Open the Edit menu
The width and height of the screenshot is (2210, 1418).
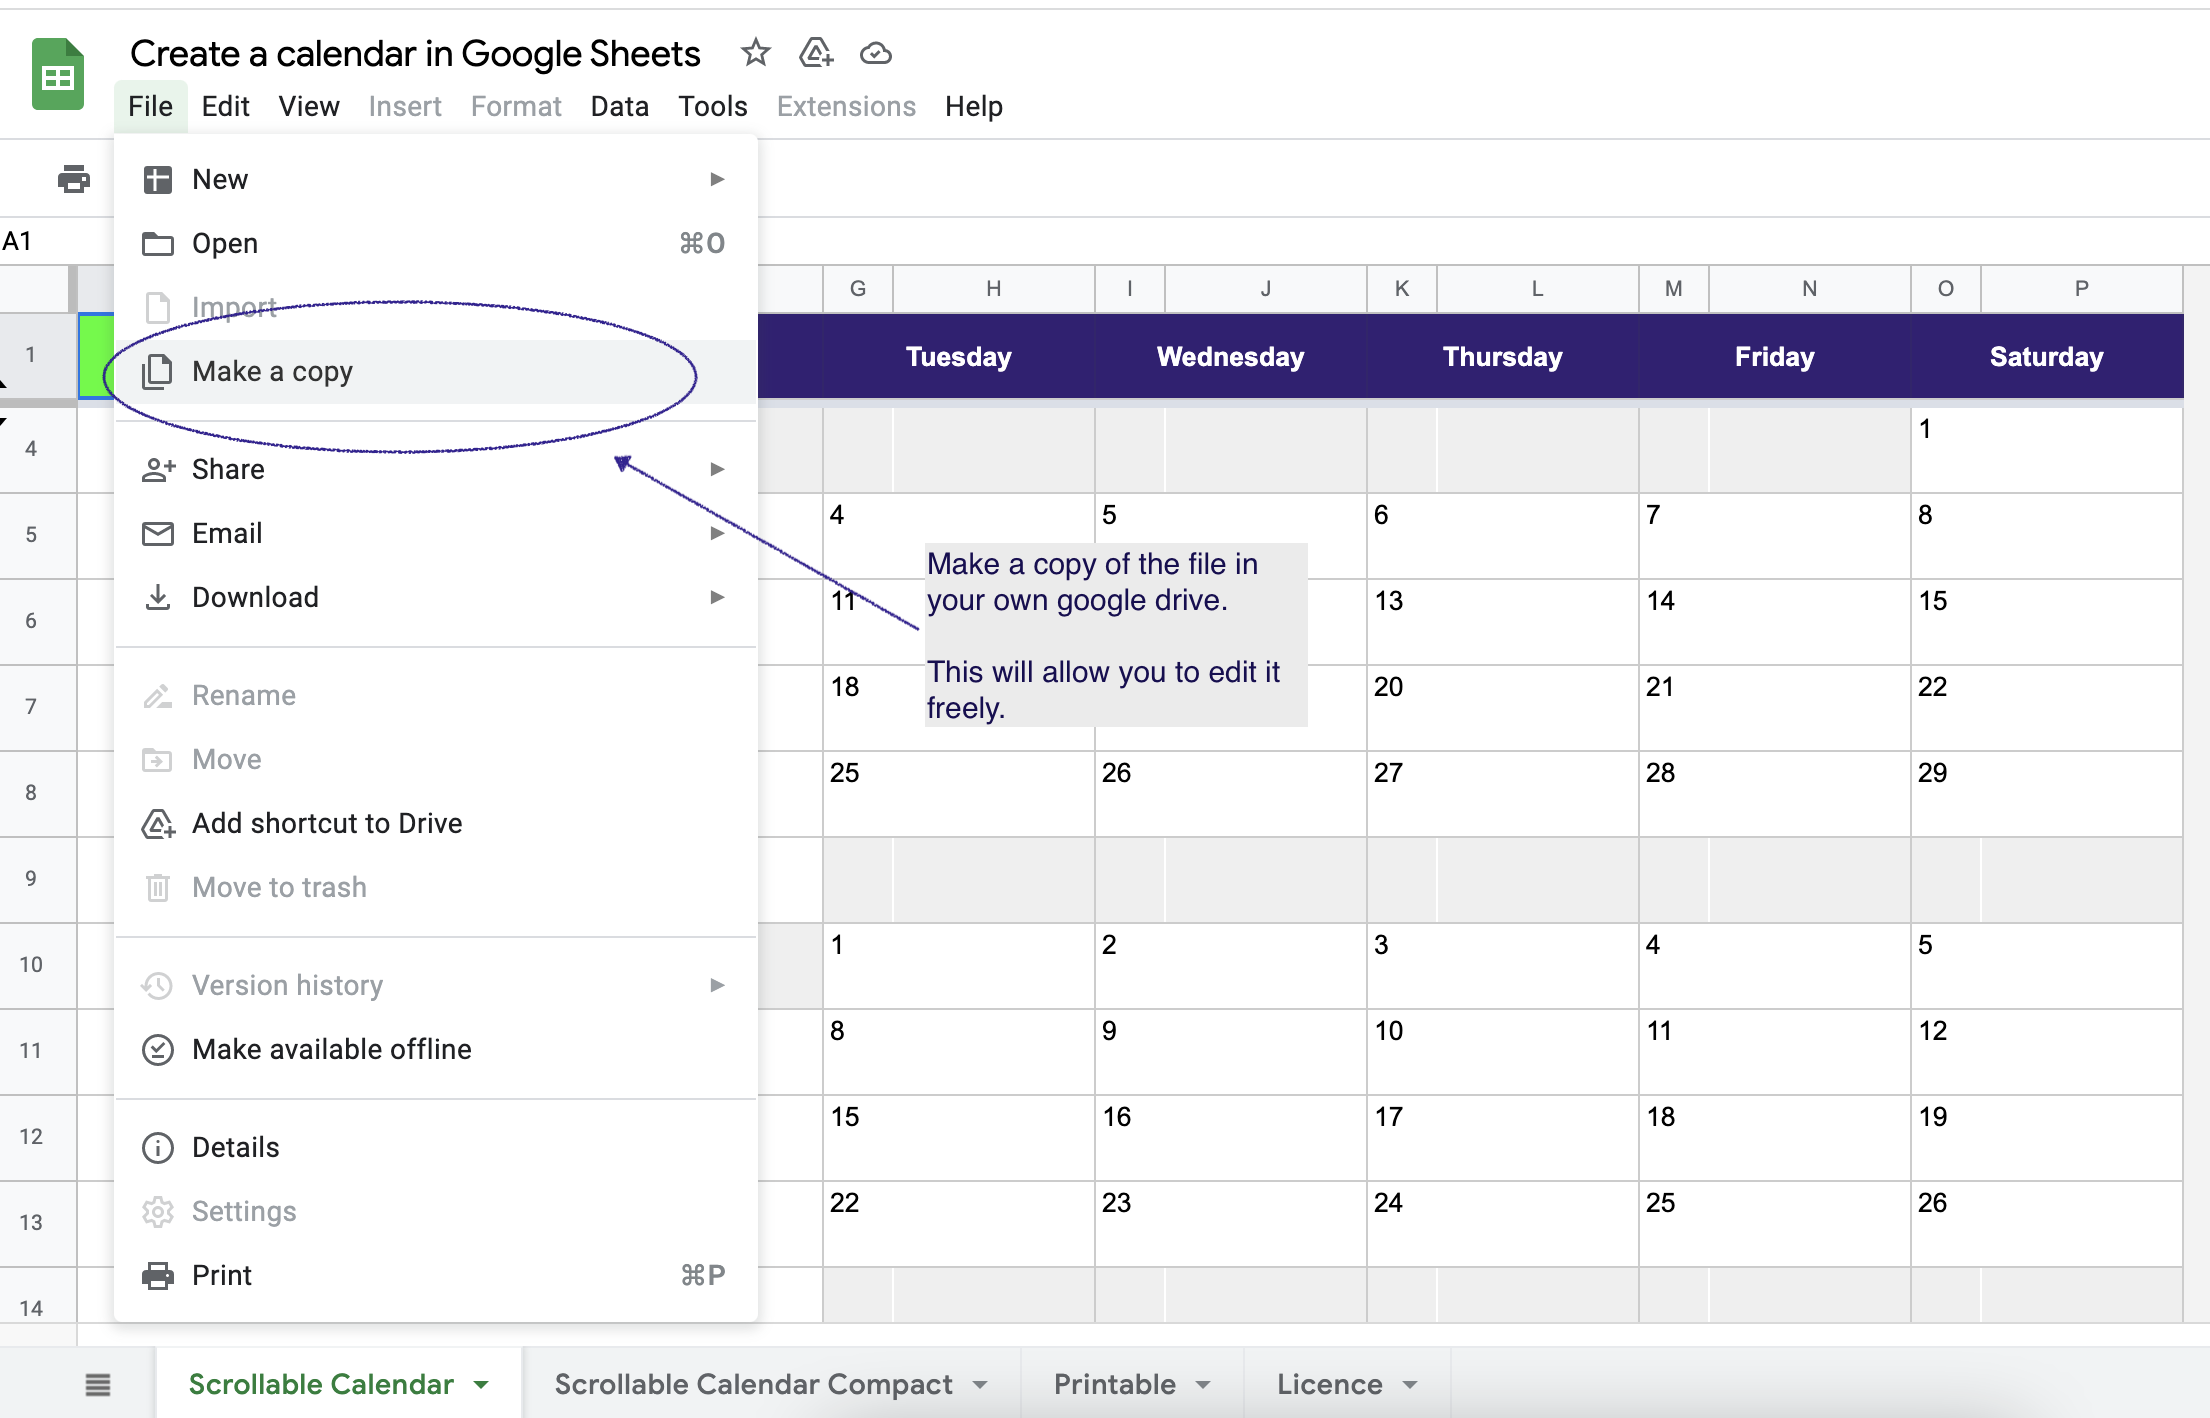pyautogui.click(x=225, y=106)
